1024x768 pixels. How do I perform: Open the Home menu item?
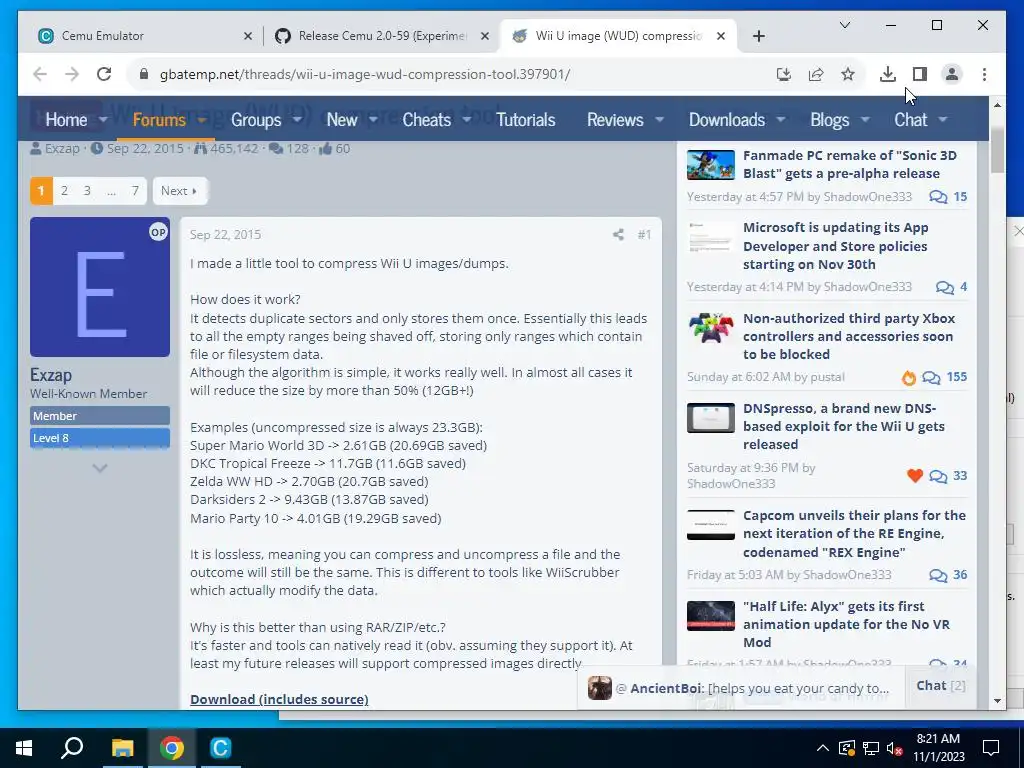point(66,120)
